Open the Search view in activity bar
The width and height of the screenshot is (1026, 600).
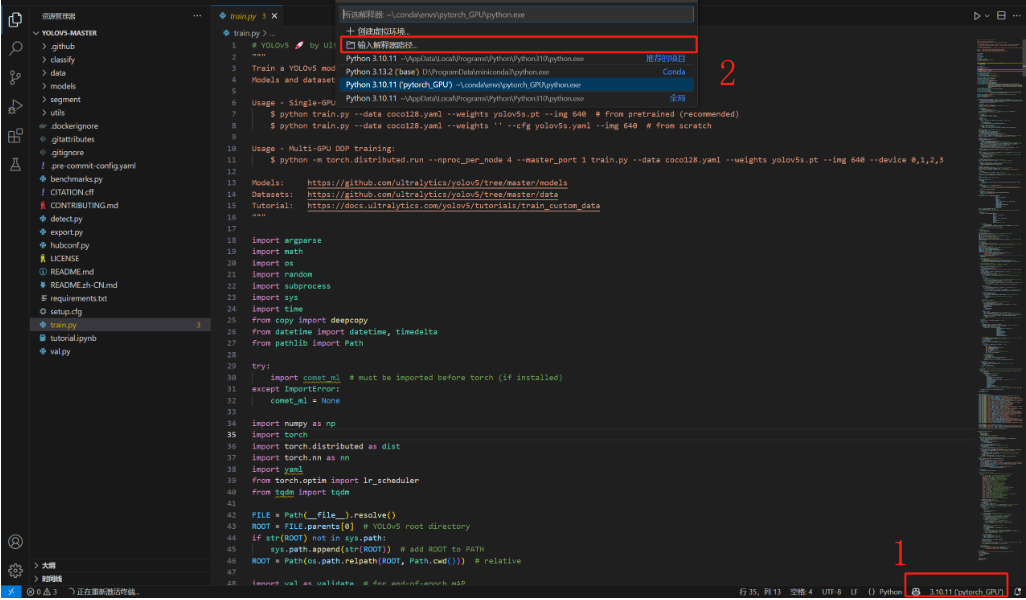pos(15,48)
